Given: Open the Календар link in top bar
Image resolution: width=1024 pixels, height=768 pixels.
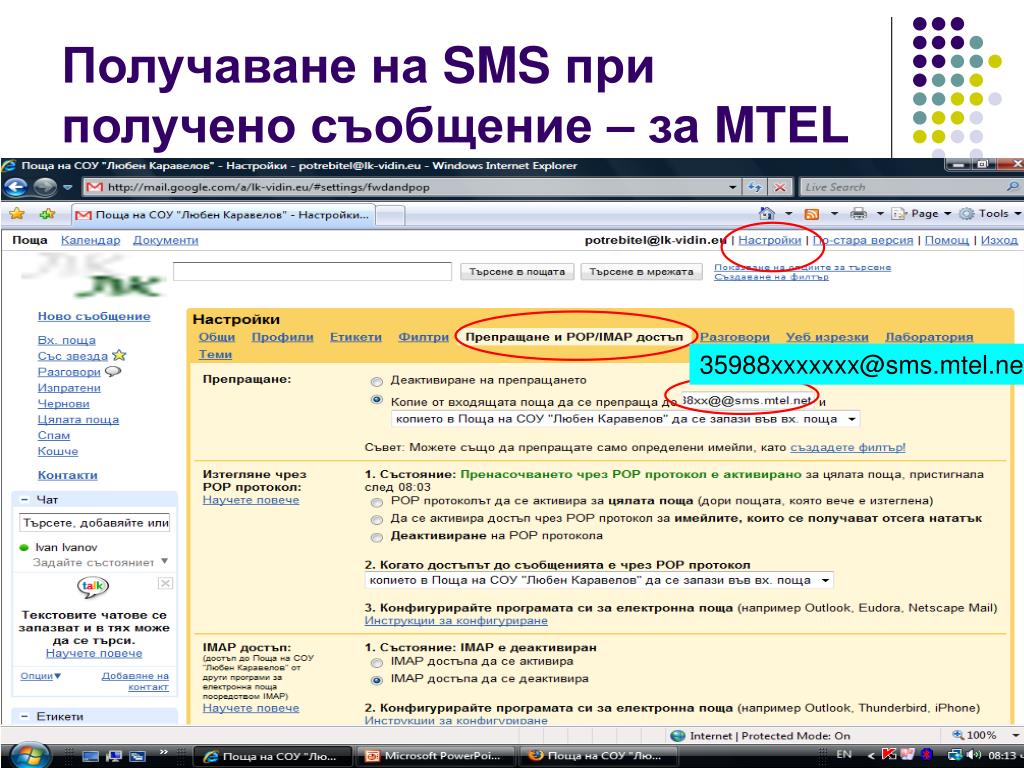Looking at the screenshot, I should [90, 240].
